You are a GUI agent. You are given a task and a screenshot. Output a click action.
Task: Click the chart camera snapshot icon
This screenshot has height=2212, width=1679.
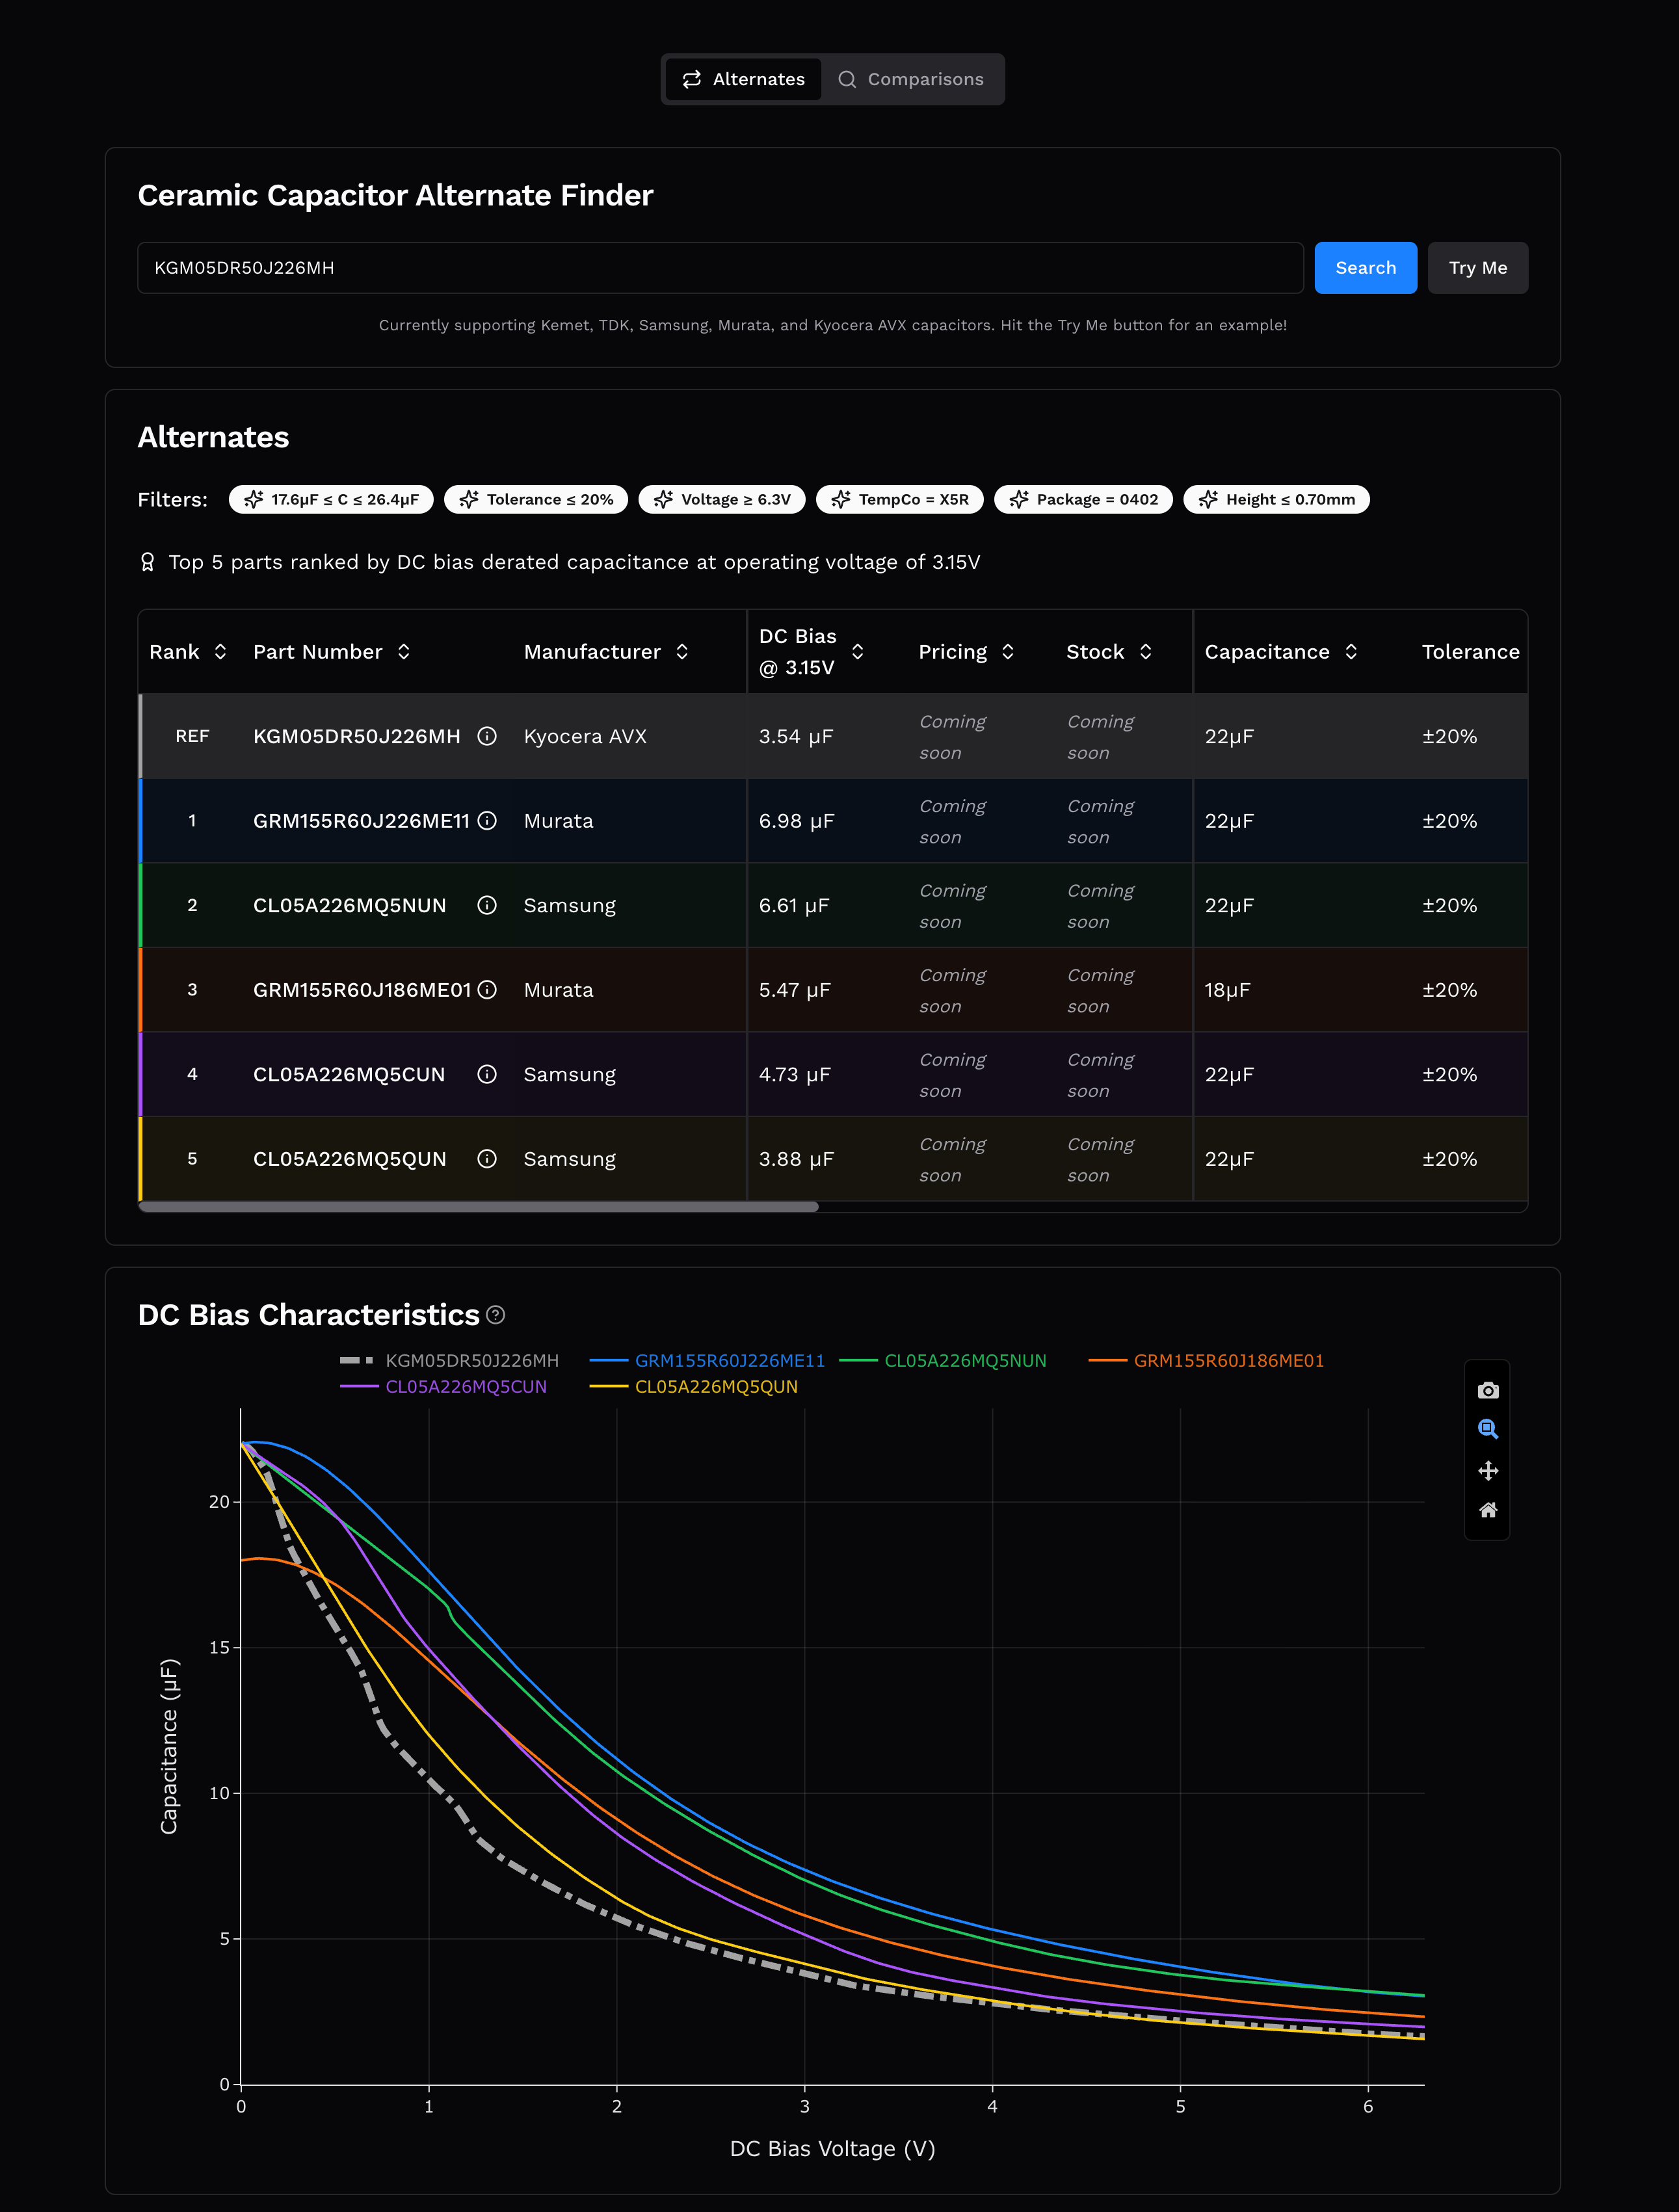[x=1487, y=1390]
